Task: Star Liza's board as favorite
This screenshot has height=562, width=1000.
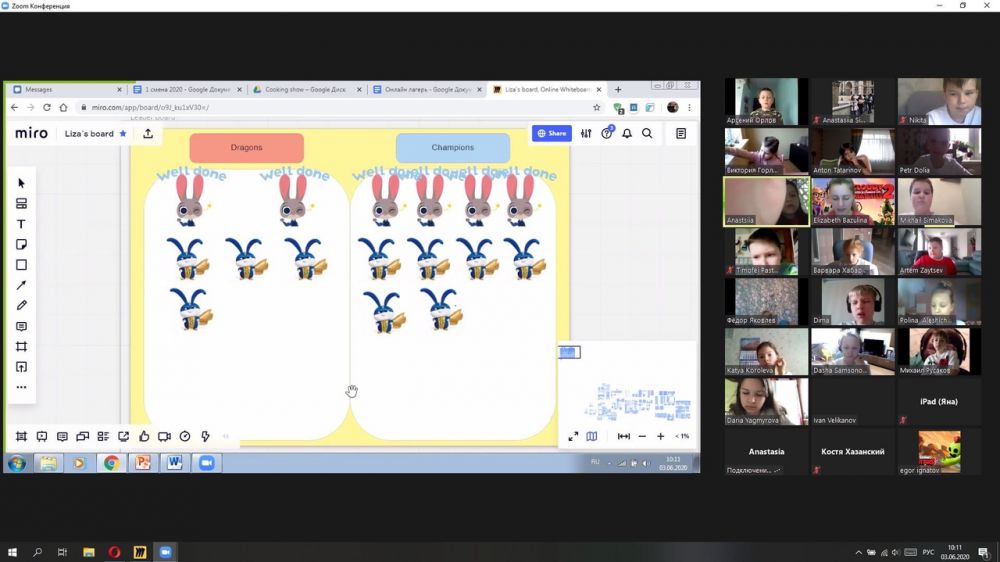Action: click(123, 133)
